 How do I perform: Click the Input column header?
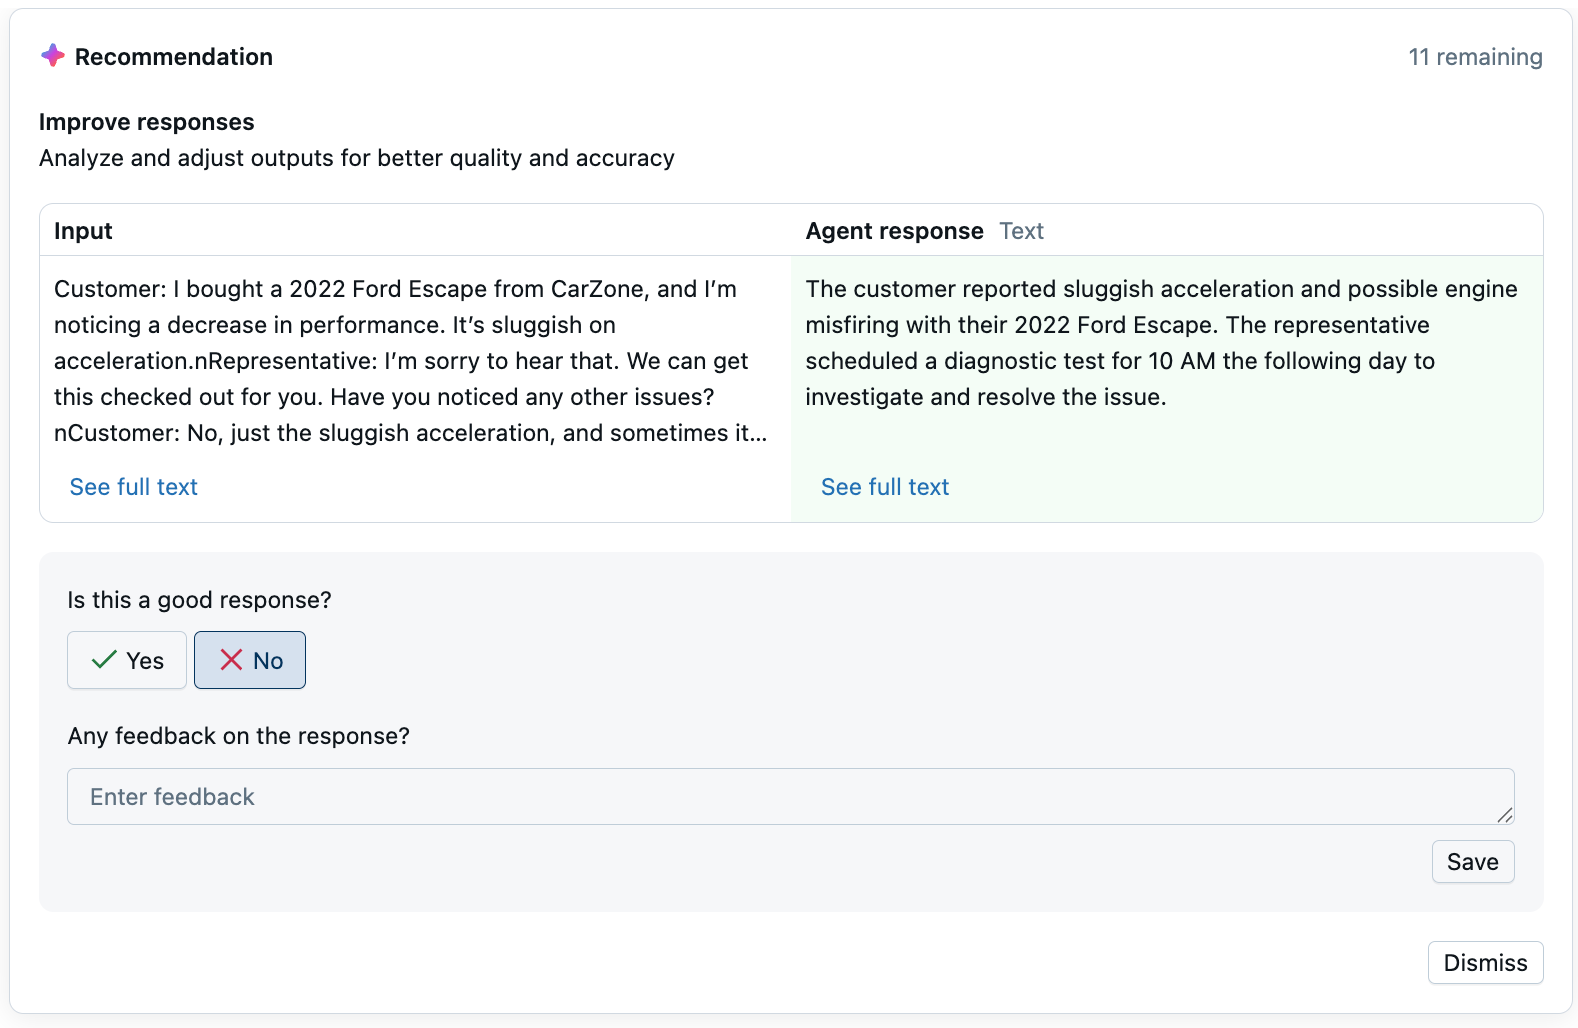point(83,231)
